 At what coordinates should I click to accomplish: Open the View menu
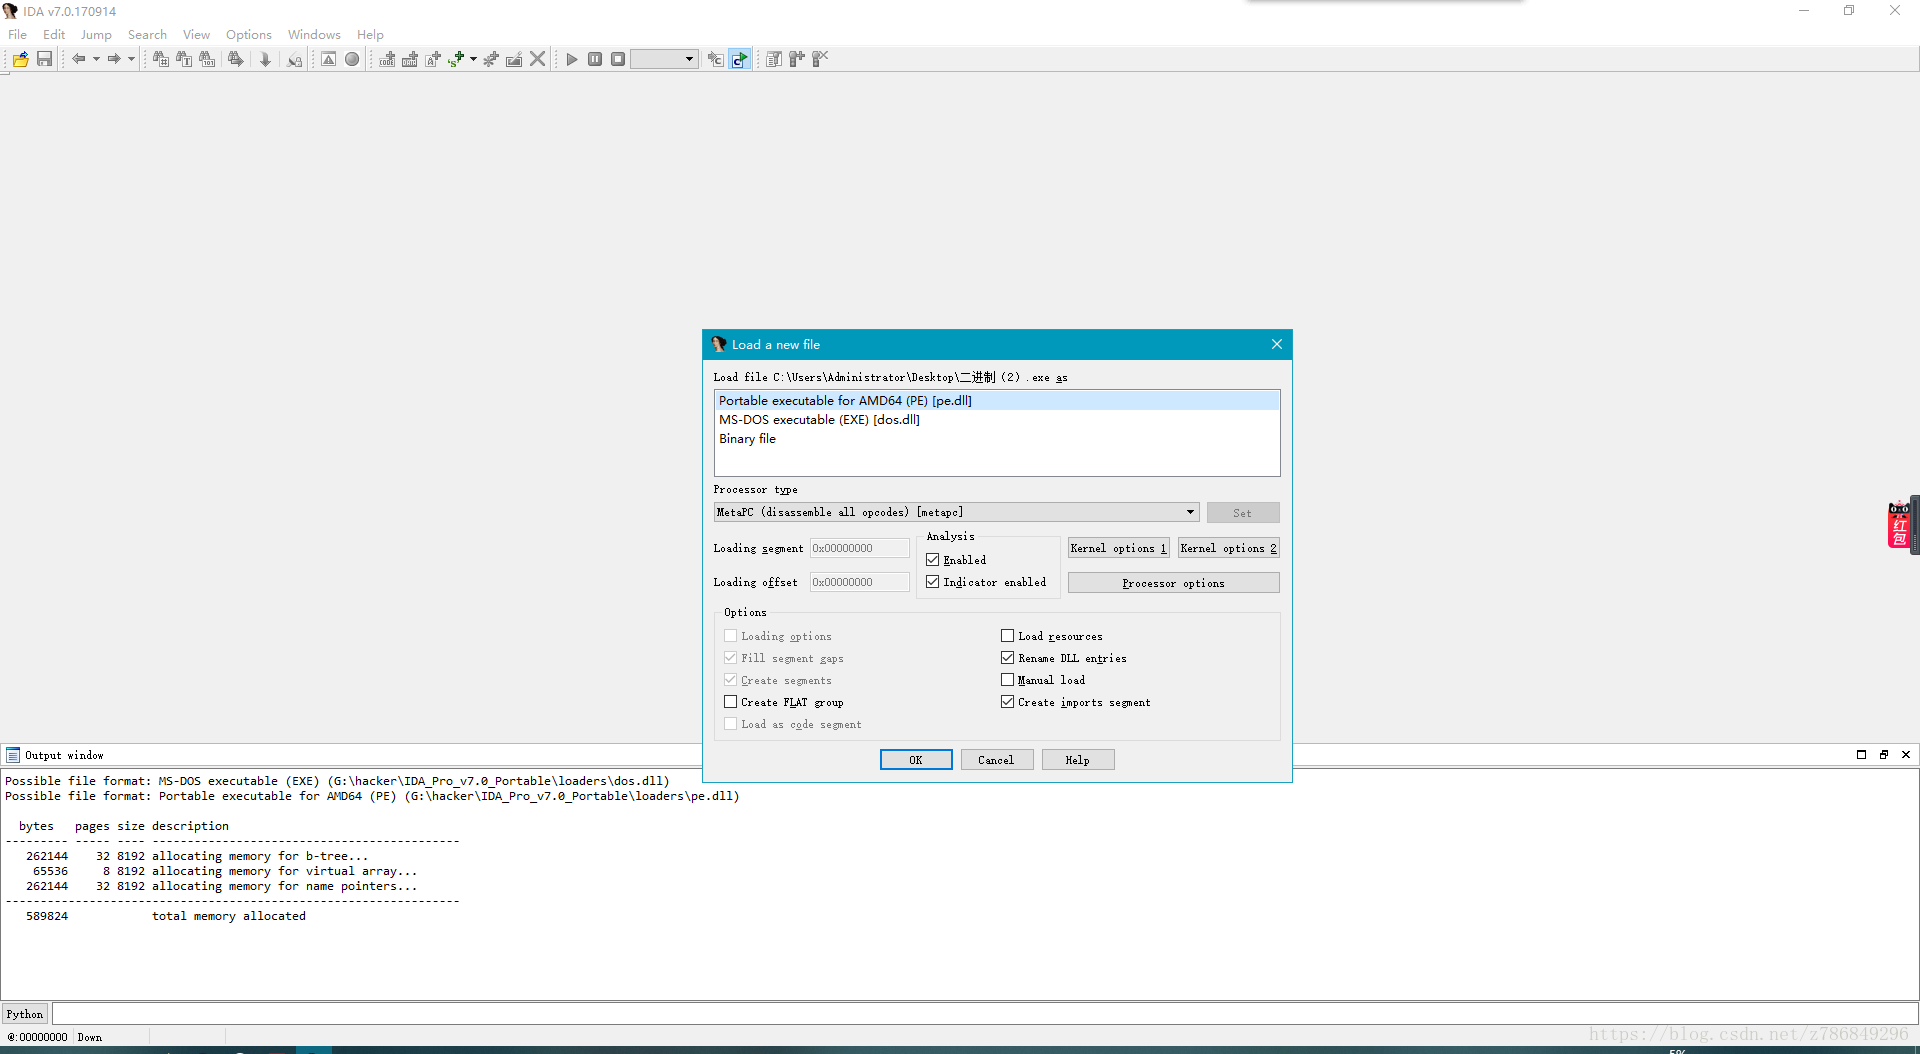196,35
